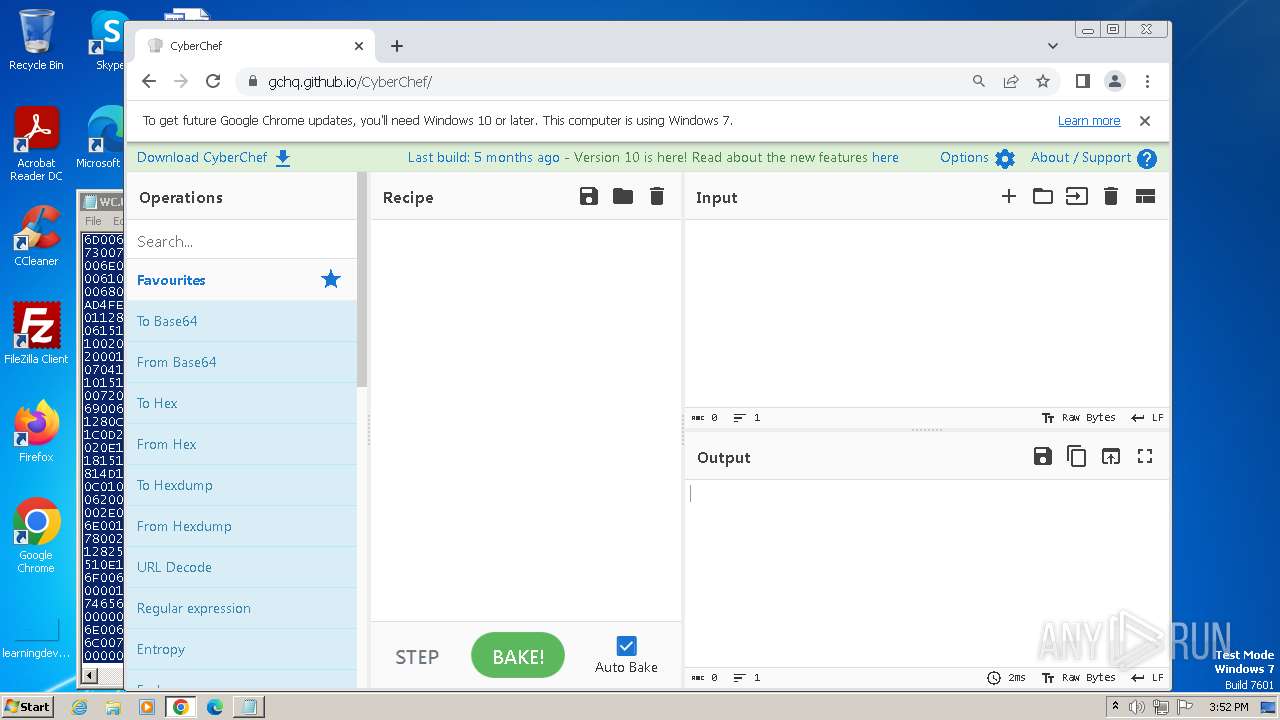
Task: Follow the Learn more link
Action: (x=1089, y=121)
